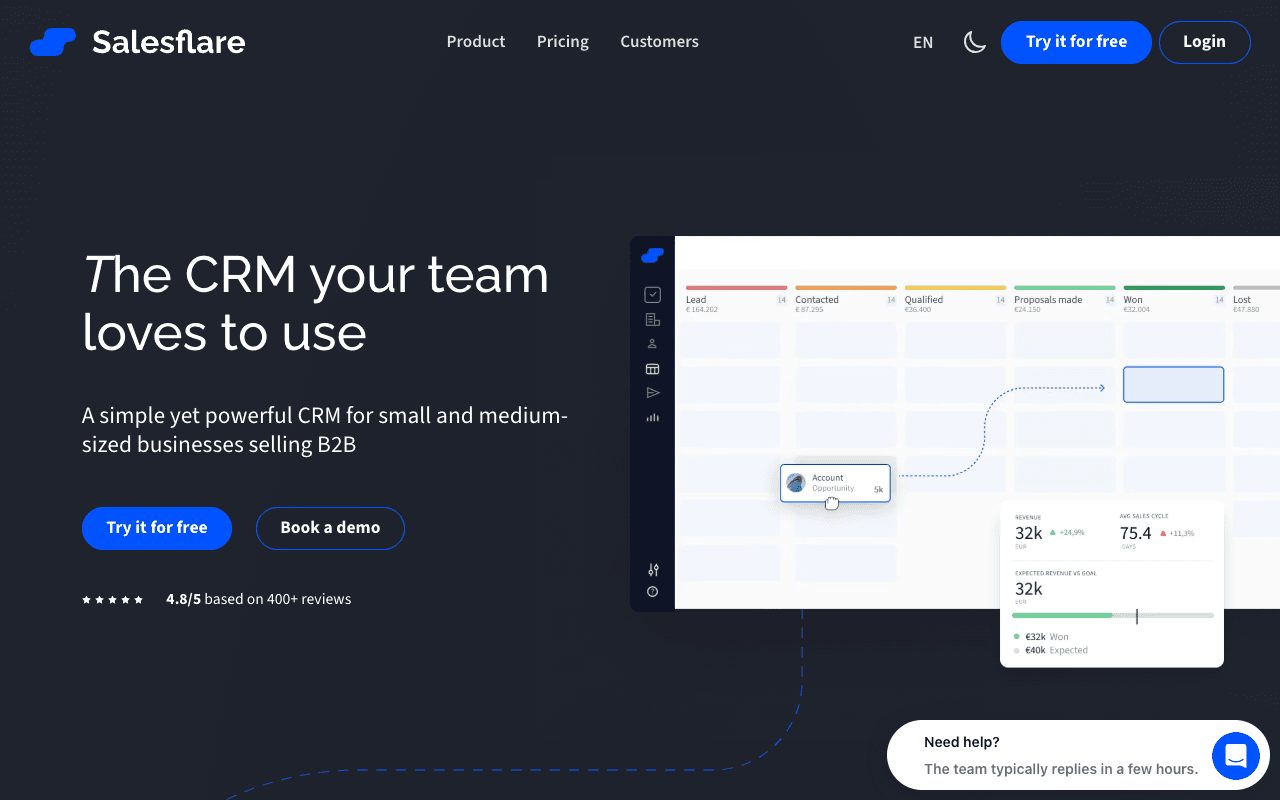Click Salesflare logo in app sidebar
This screenshot has height=800, width=1280.
click(x=652, y=255)
